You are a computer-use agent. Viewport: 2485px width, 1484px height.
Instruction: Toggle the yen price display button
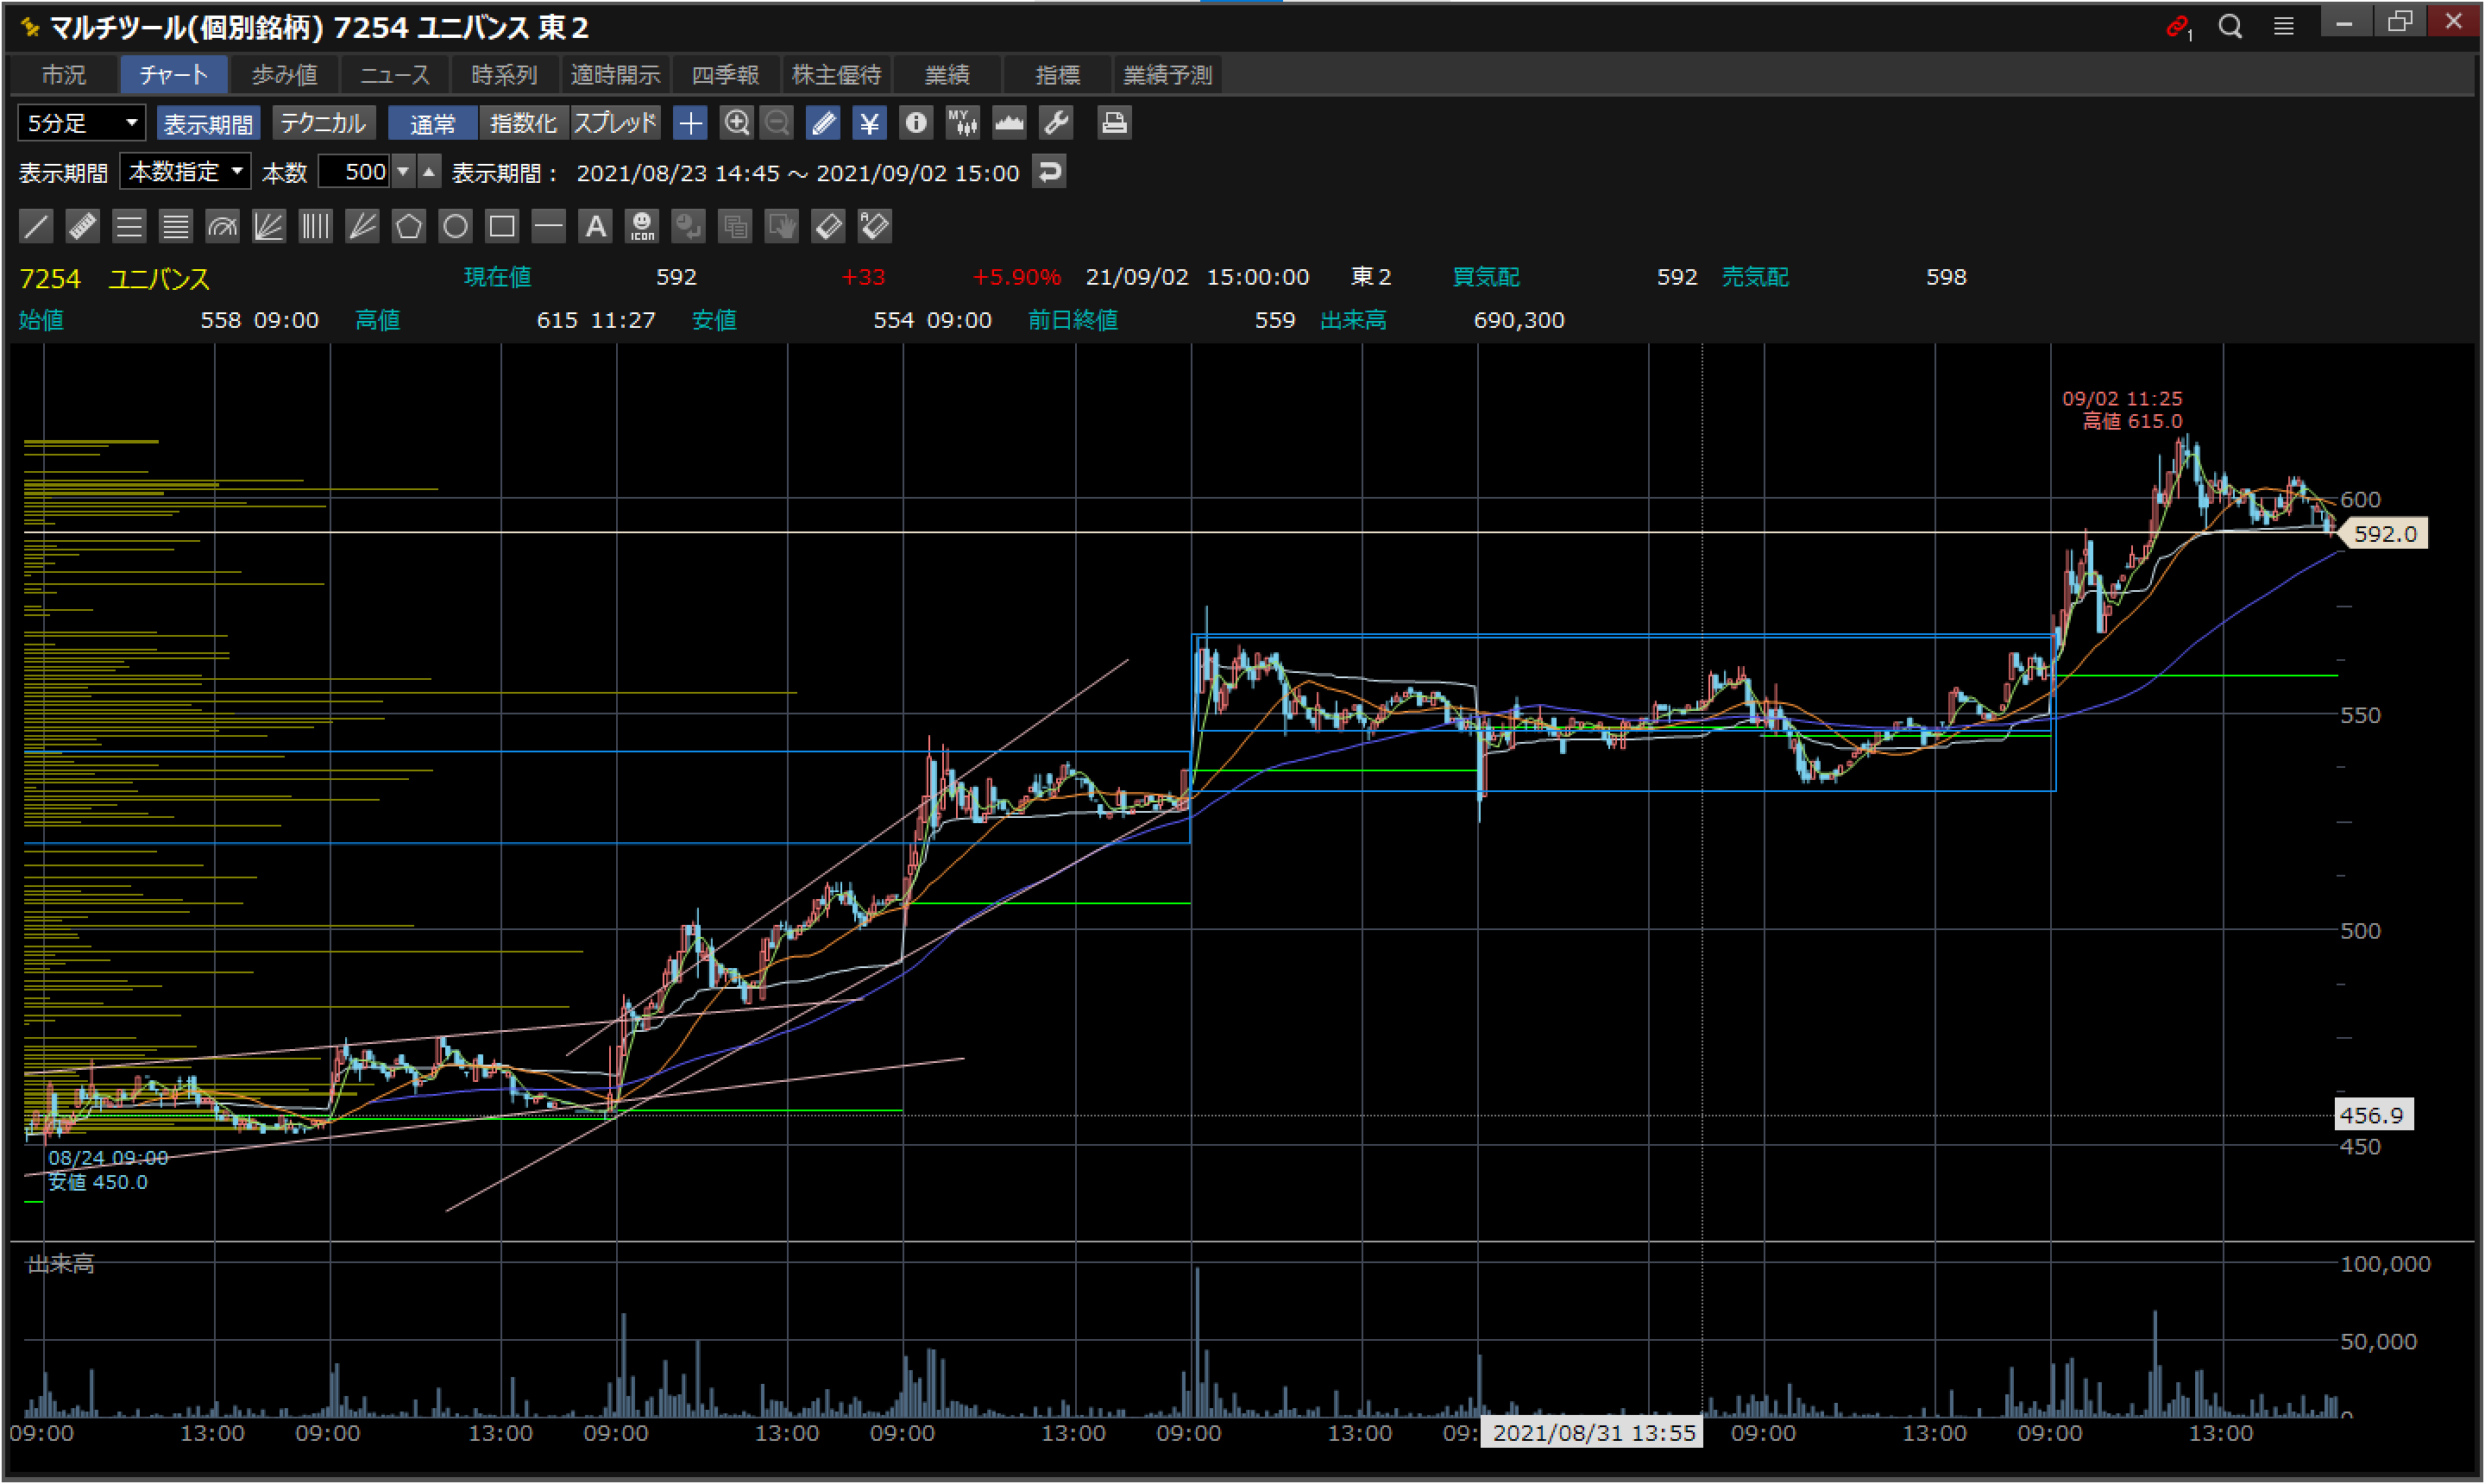tap(869, 123)
